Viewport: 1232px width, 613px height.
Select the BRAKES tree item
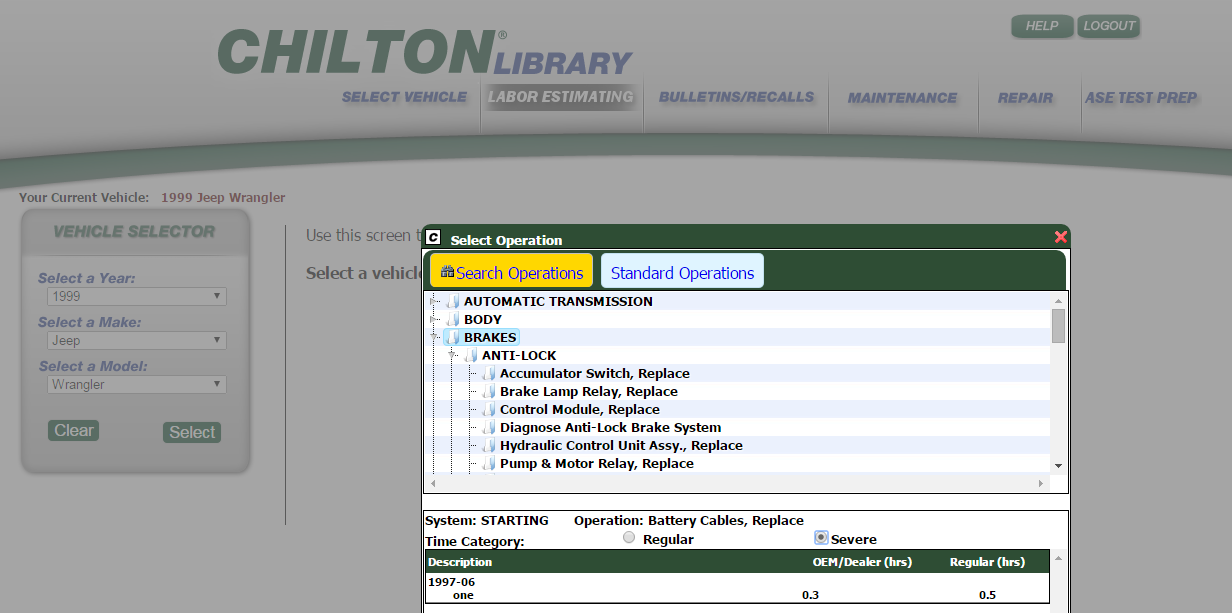point(490,337)
